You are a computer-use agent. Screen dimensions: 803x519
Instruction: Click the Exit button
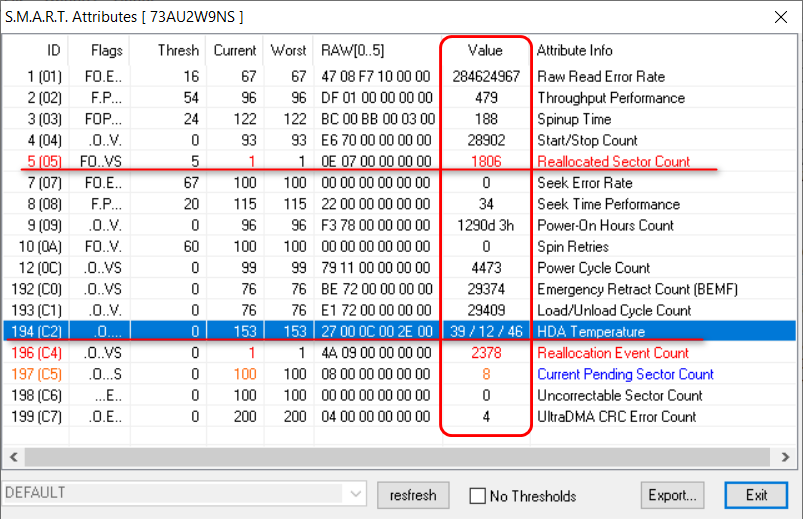tap(756, 495)
